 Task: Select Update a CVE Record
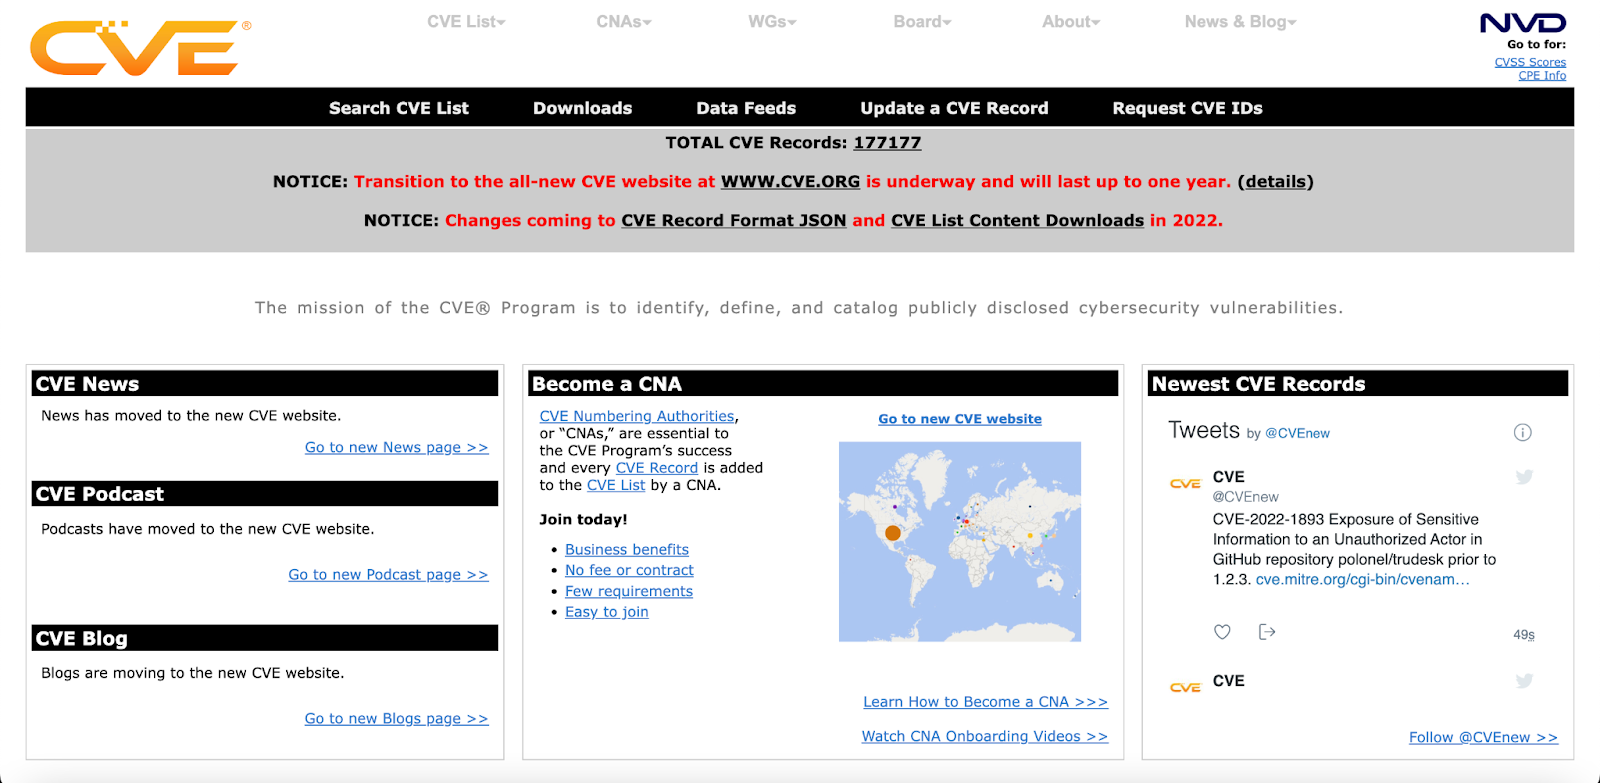[954, 108]
